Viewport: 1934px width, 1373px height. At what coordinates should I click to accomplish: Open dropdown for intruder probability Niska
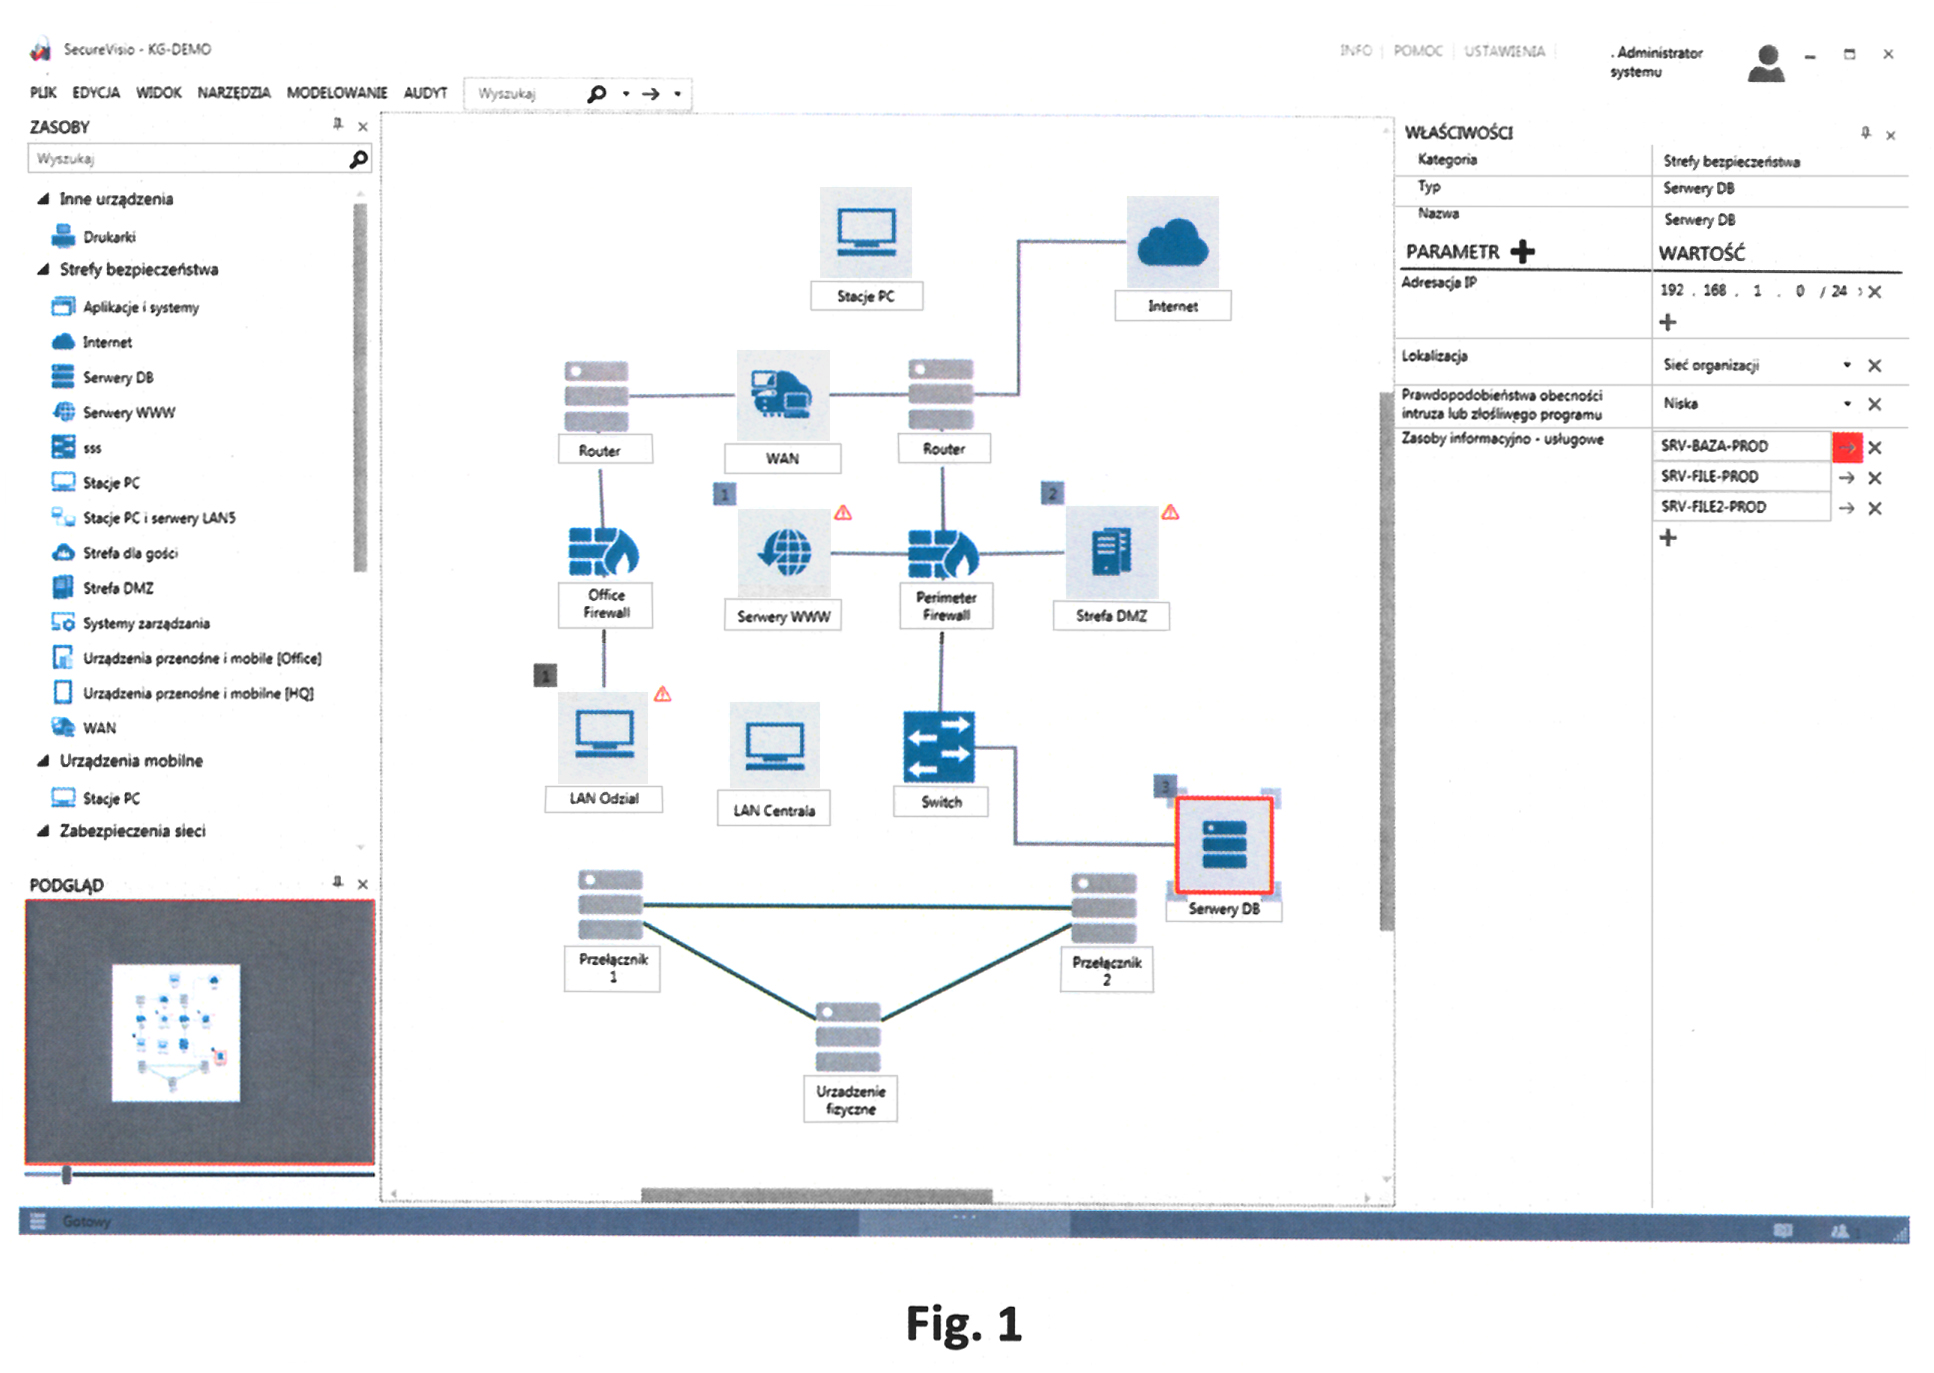[x=1846, y=404]
